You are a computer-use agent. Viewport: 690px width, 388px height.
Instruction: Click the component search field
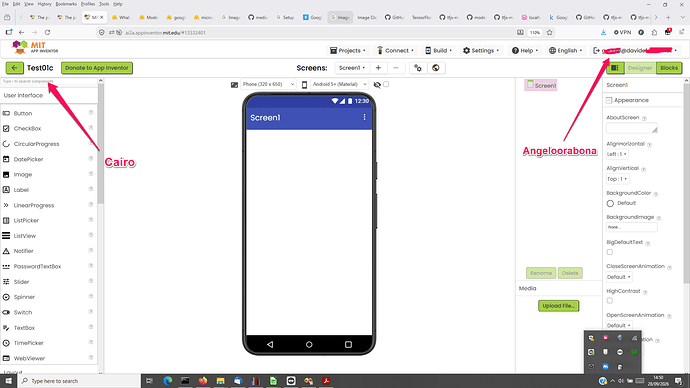coord(48,81)
